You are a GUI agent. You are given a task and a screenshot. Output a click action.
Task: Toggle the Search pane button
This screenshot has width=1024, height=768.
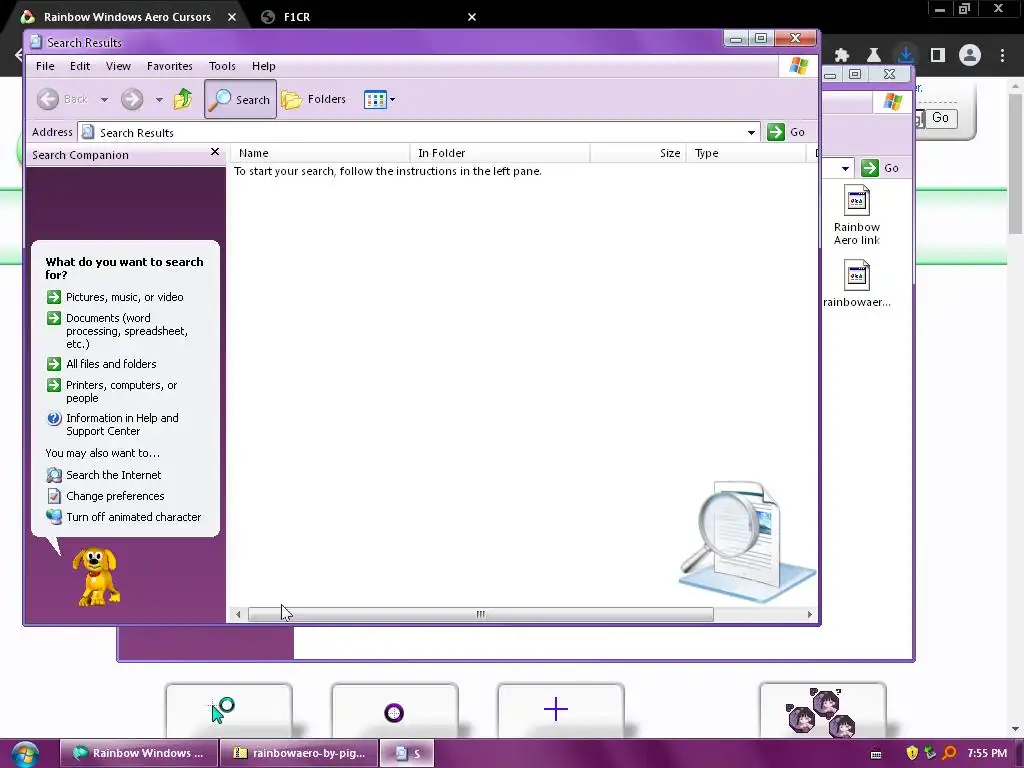pyautogui.click(x=240, y=99)
